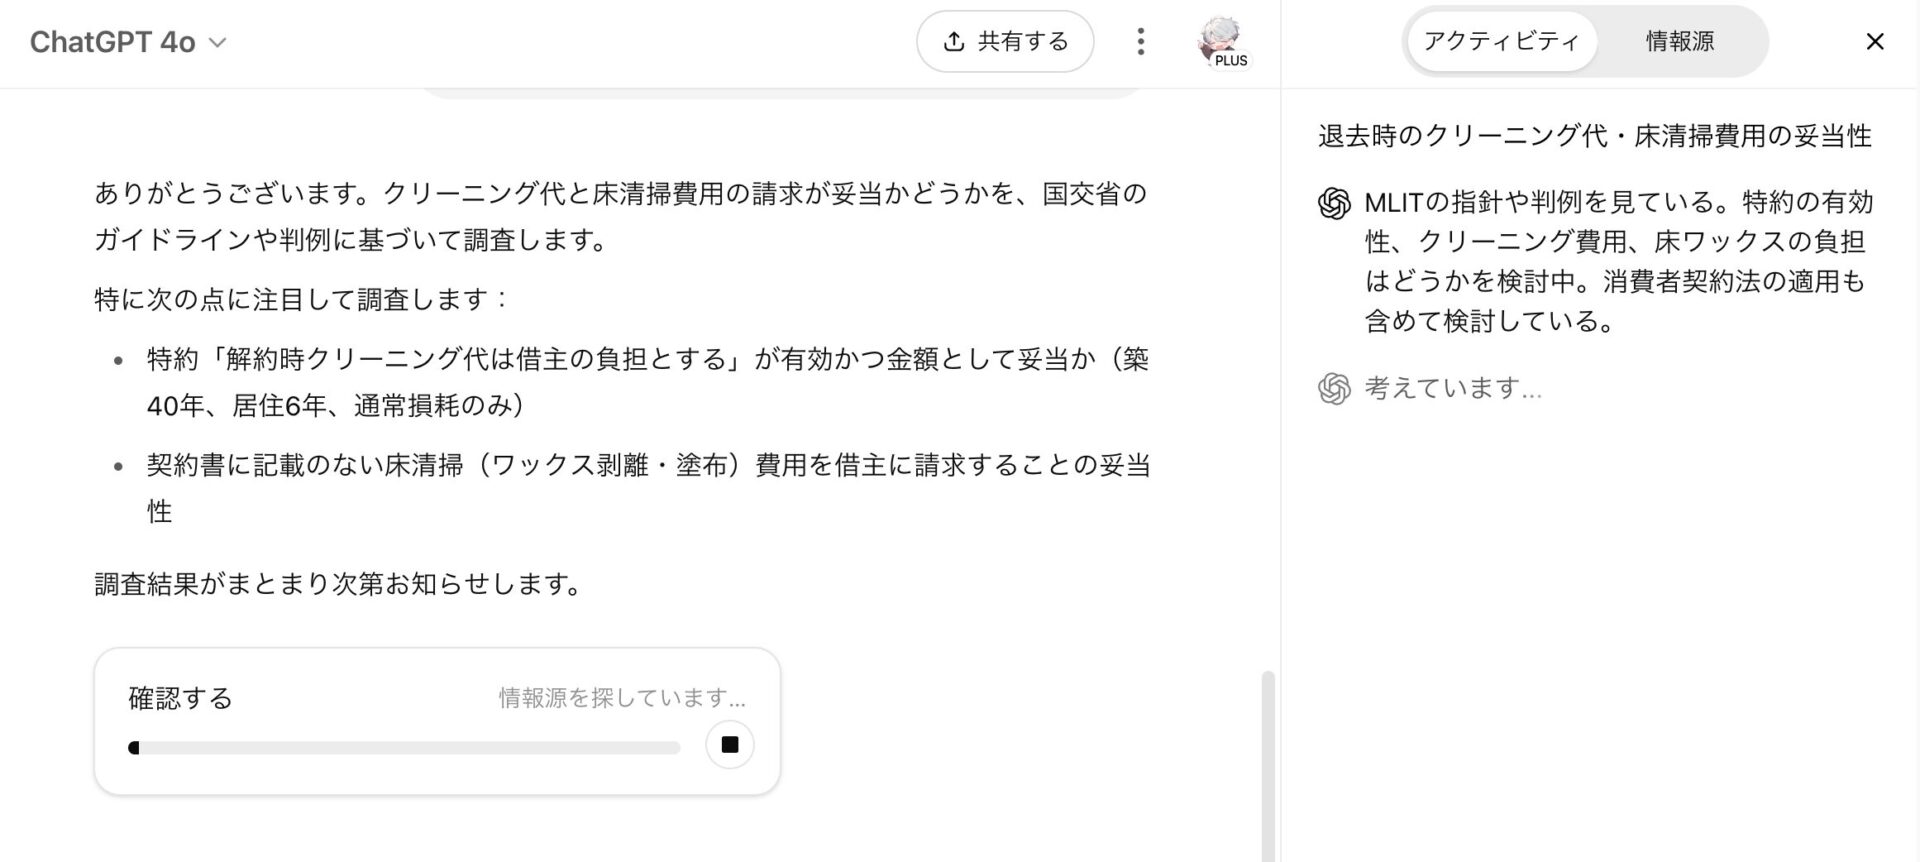Click the 退去時のクリーニング代 panel title
The height and width of the screenshot is (862, 1920).
1594,136
